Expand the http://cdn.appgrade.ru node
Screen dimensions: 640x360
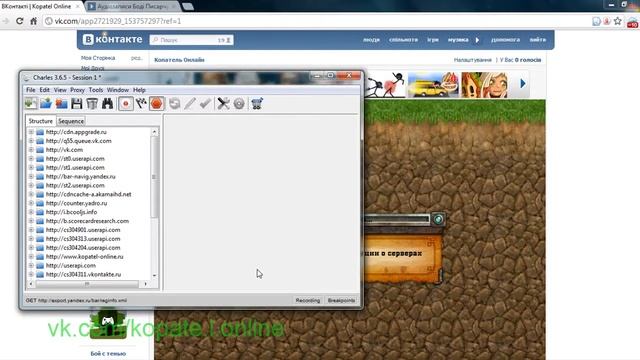31,132
